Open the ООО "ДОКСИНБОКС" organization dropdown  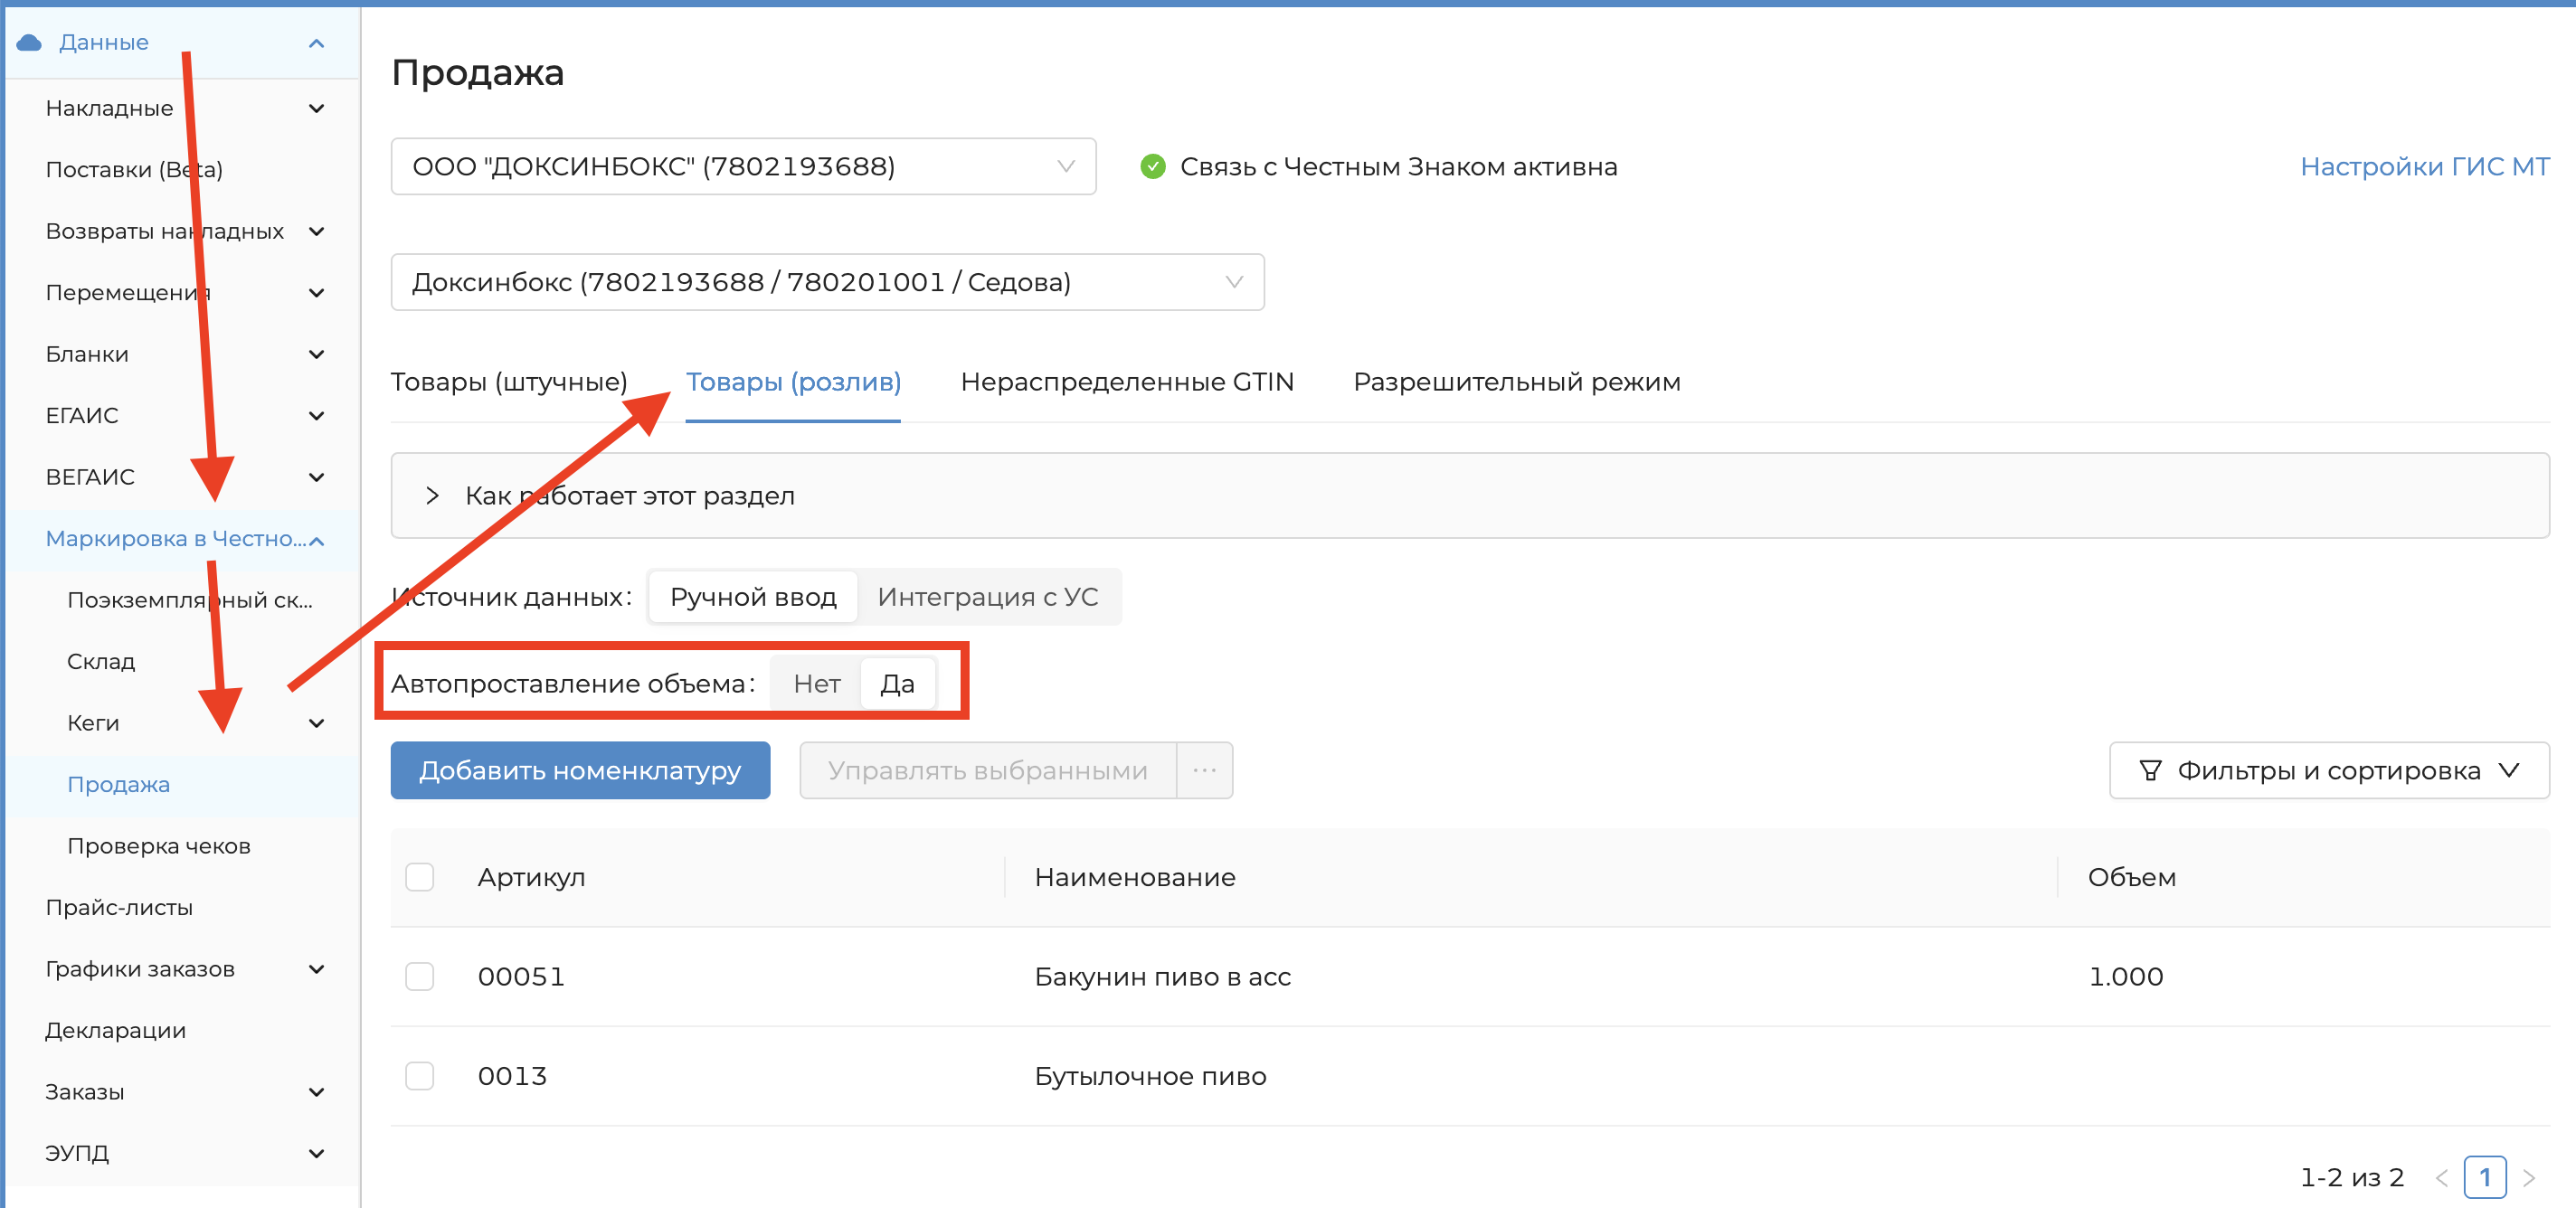point(742,166)
